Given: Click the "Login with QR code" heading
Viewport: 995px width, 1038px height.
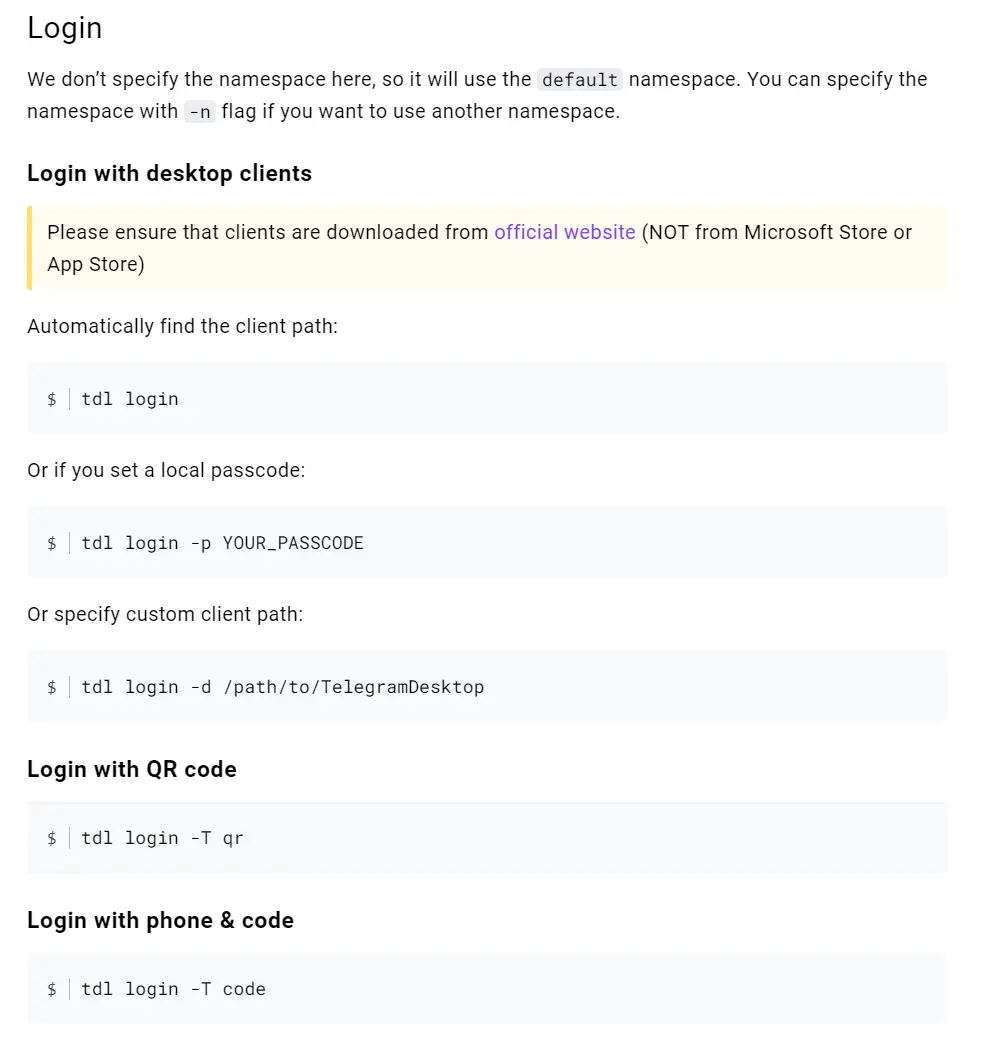Looking at the screenshot, I should tap(132, 769).
